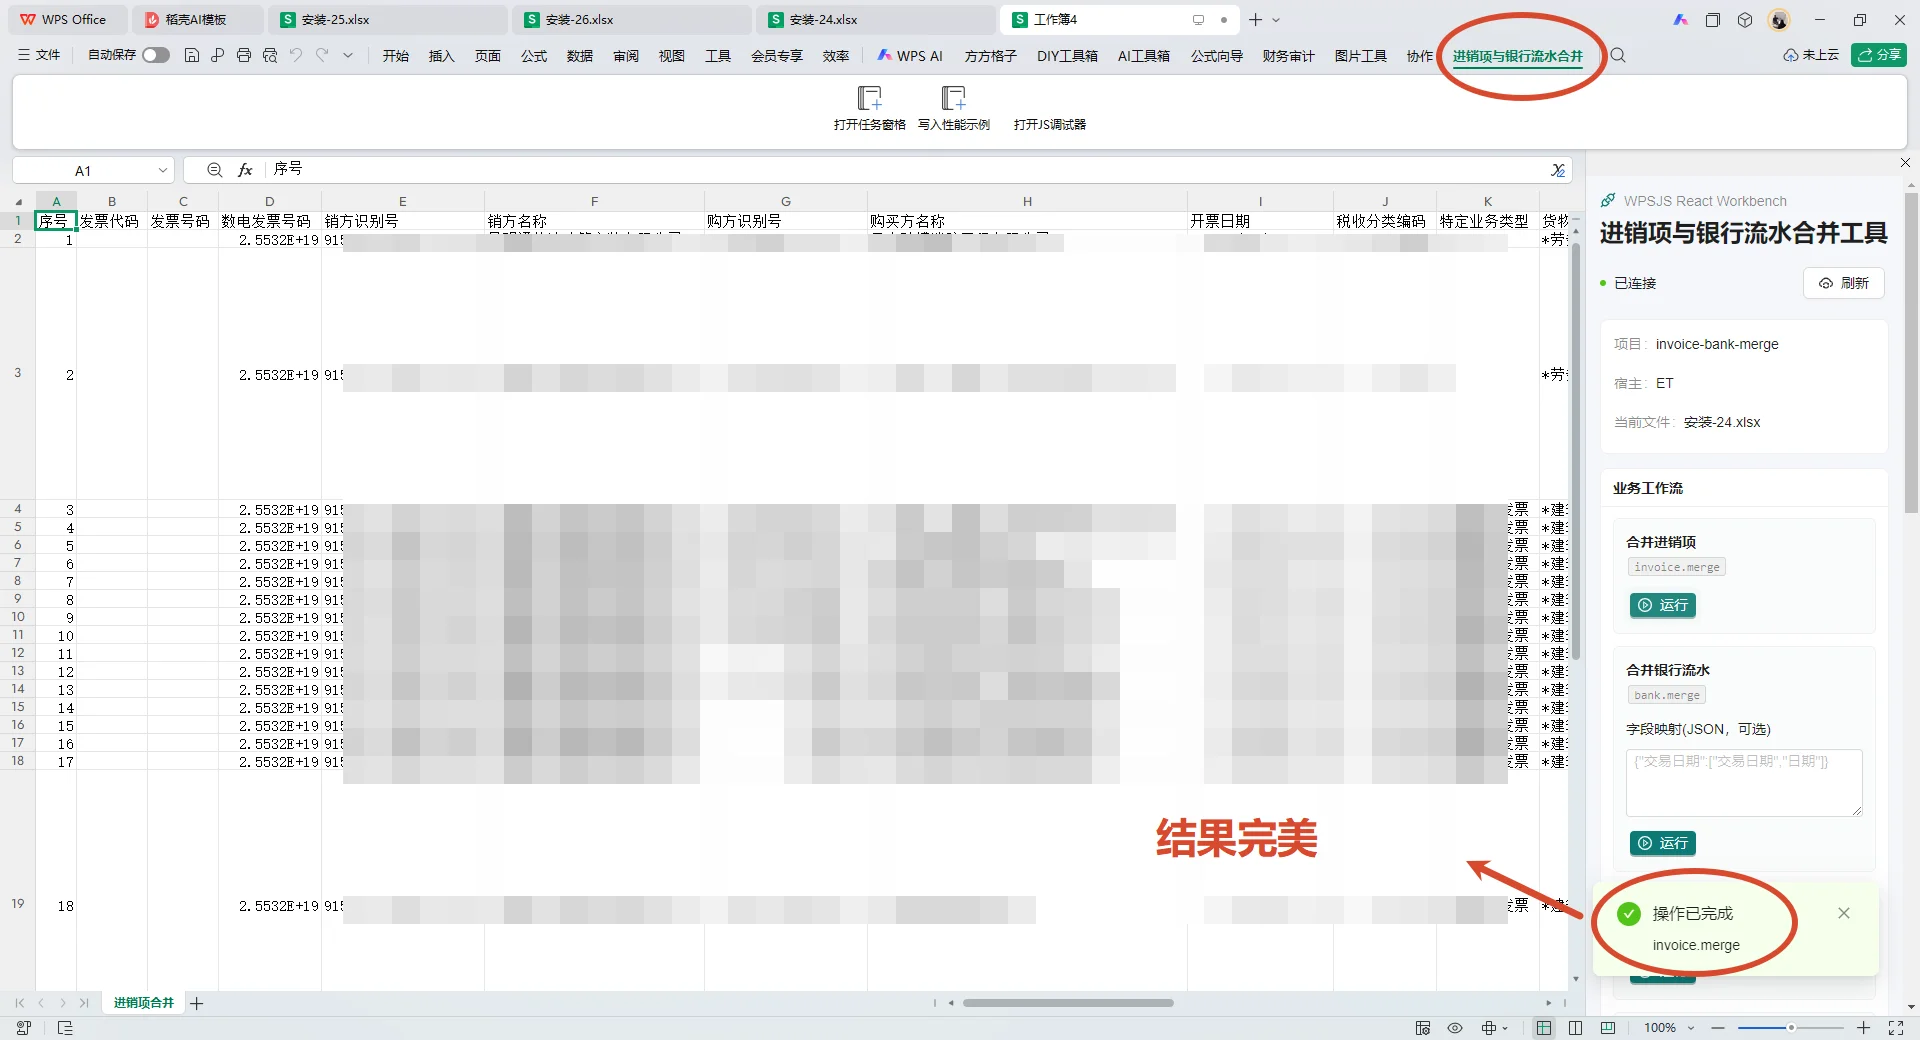The image size is (1920, 1040).
Task: Select the 进销项合并 sheet tab
Action: 143,1002
